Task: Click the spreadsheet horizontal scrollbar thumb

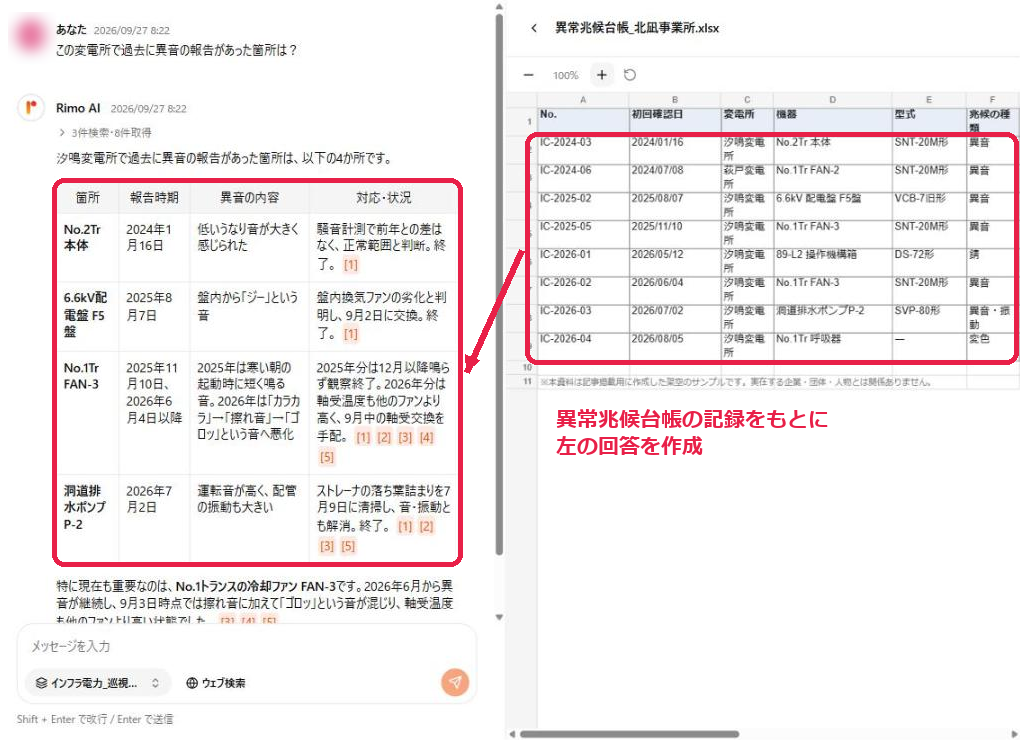Action: coord(628,734)
